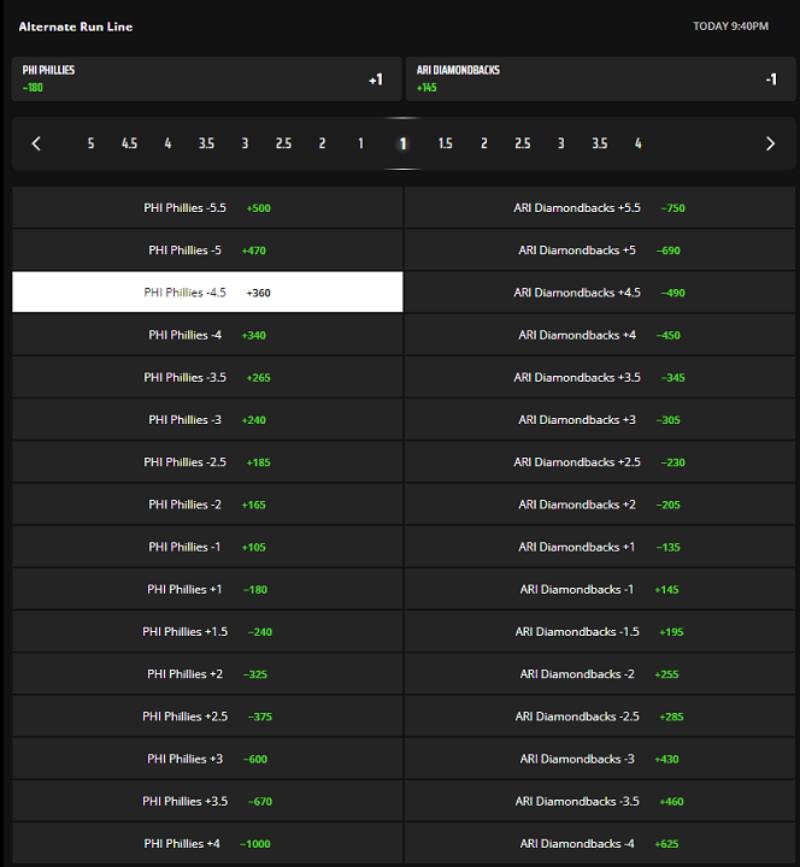Screen dimensions: 800x867
Task: Select ARI Diamondbacks +4.5 at -490
Action: coord(600,293)
